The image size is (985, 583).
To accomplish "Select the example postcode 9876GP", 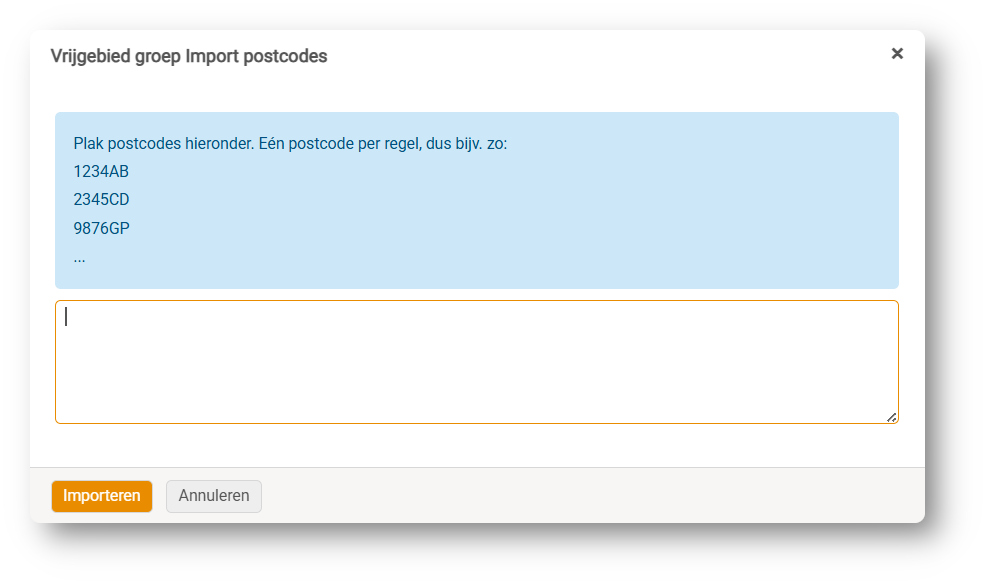I will point(101,228).
